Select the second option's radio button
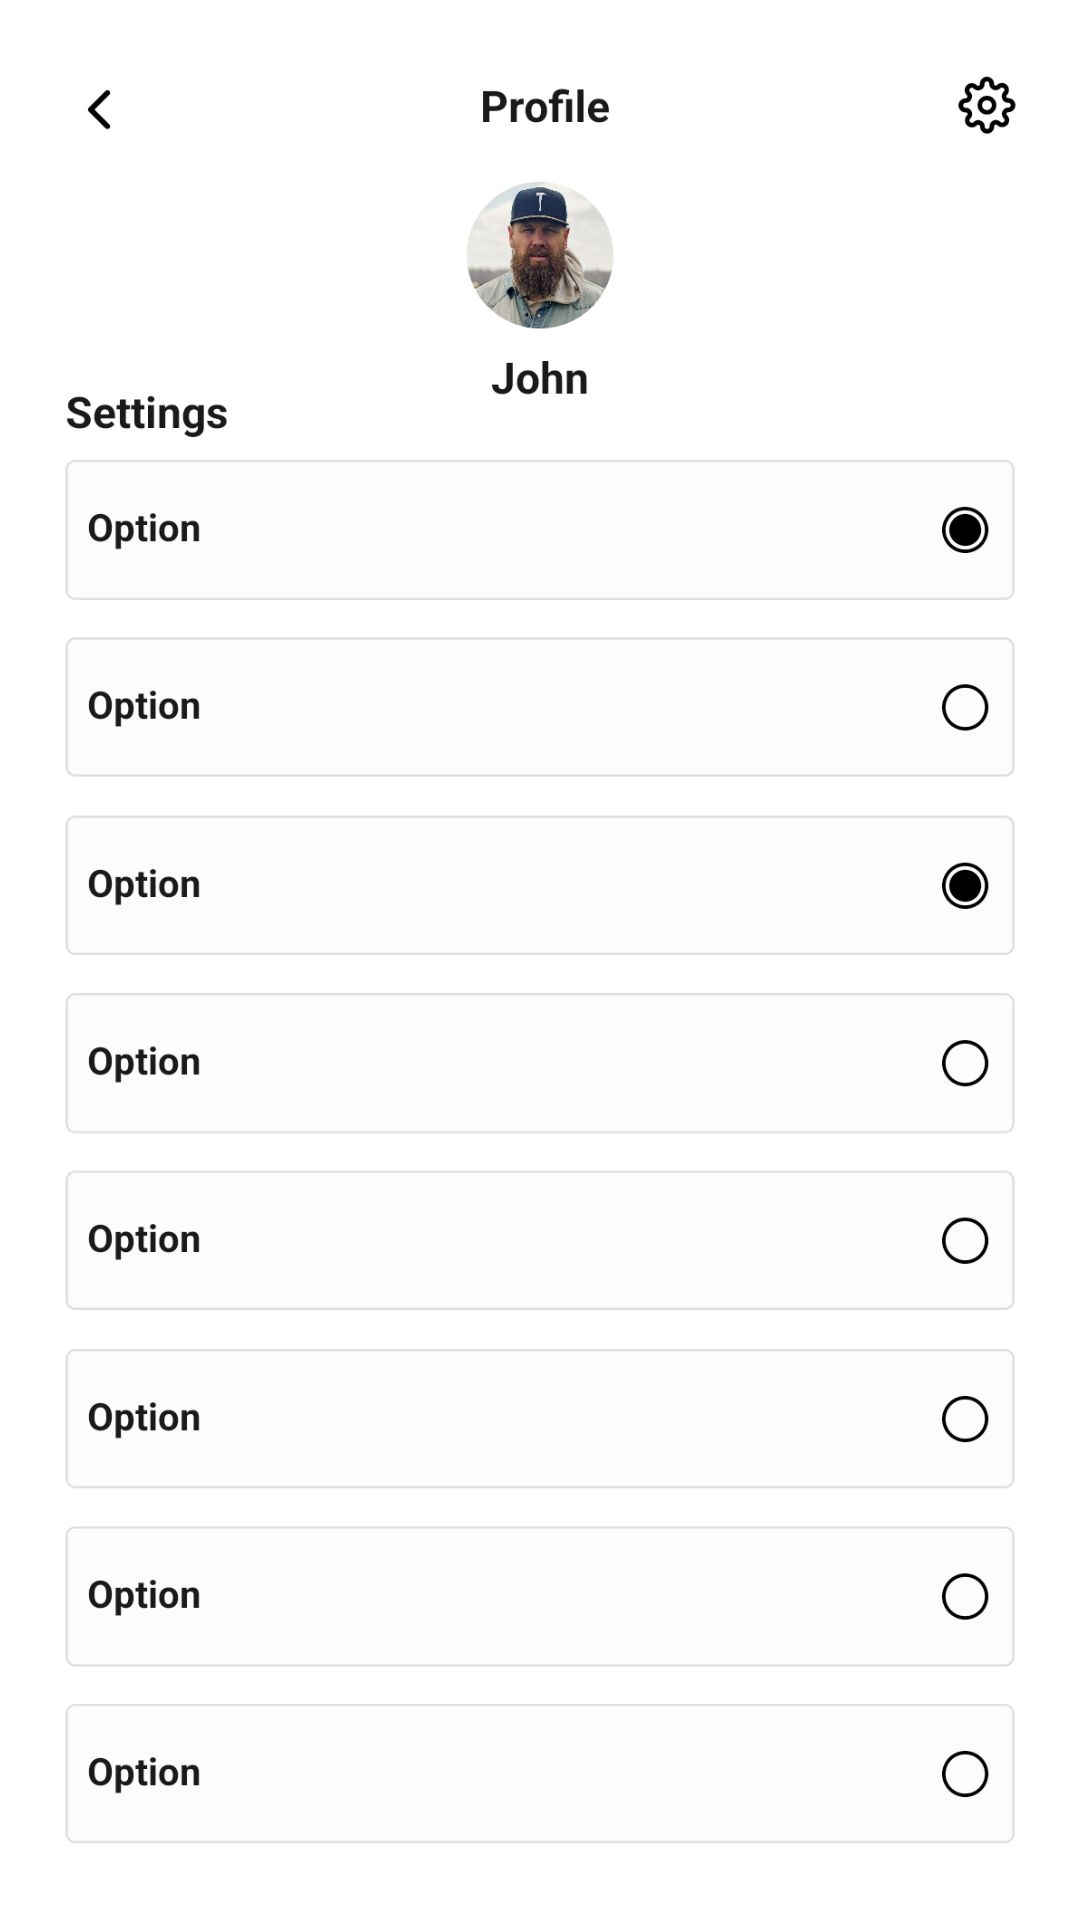The height and width of the screenshot is (1920, 1080). (964, 708)
